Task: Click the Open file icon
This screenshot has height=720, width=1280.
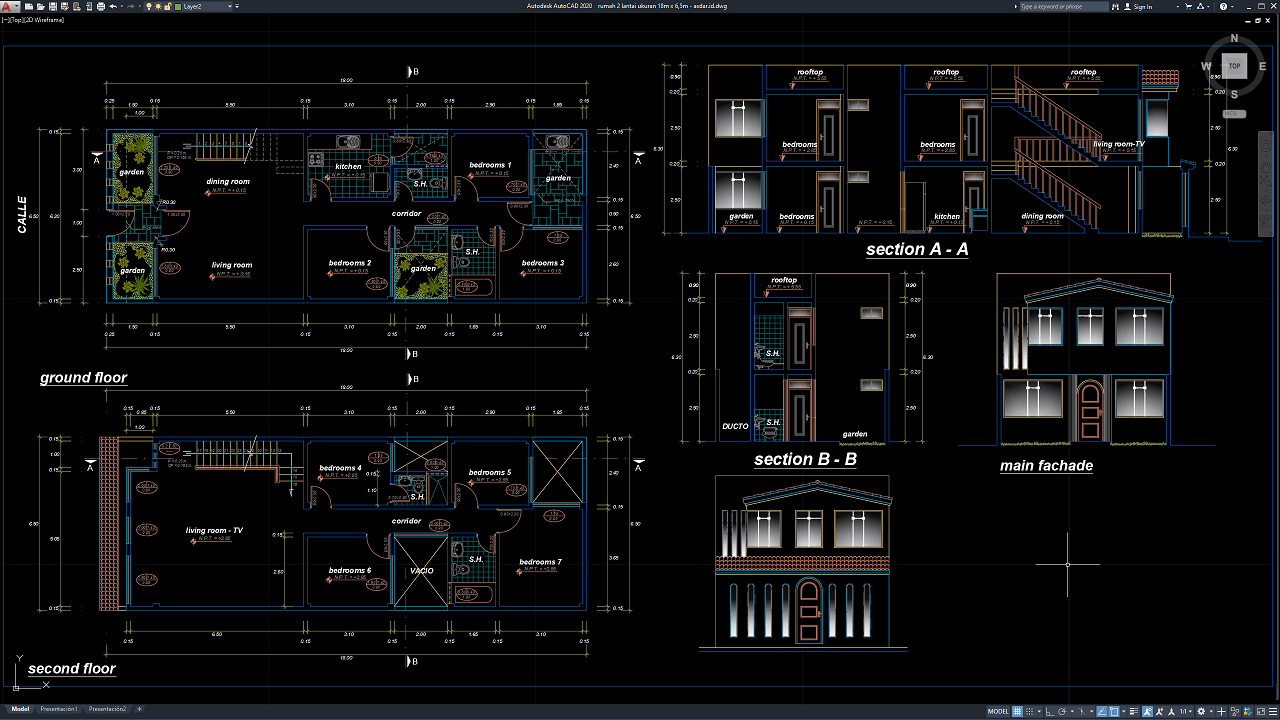Action: pyautogui.click(x=41, y=6)
